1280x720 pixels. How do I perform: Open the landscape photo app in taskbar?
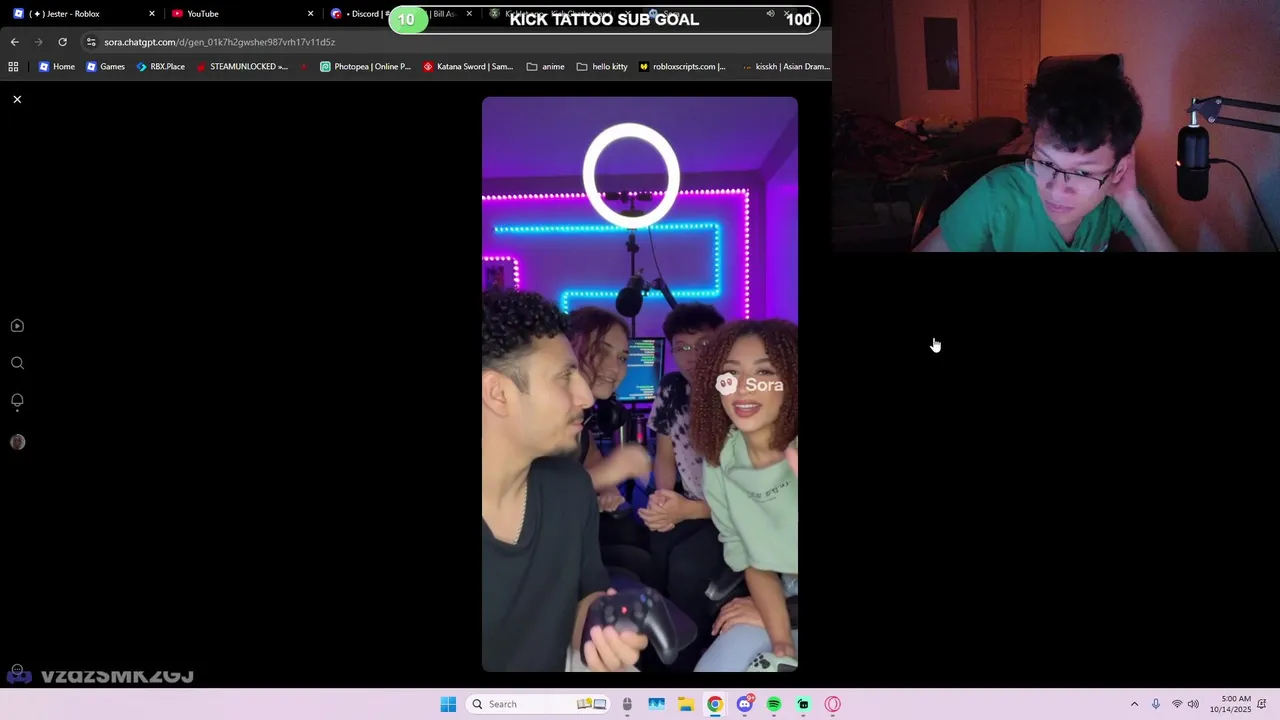656,704
